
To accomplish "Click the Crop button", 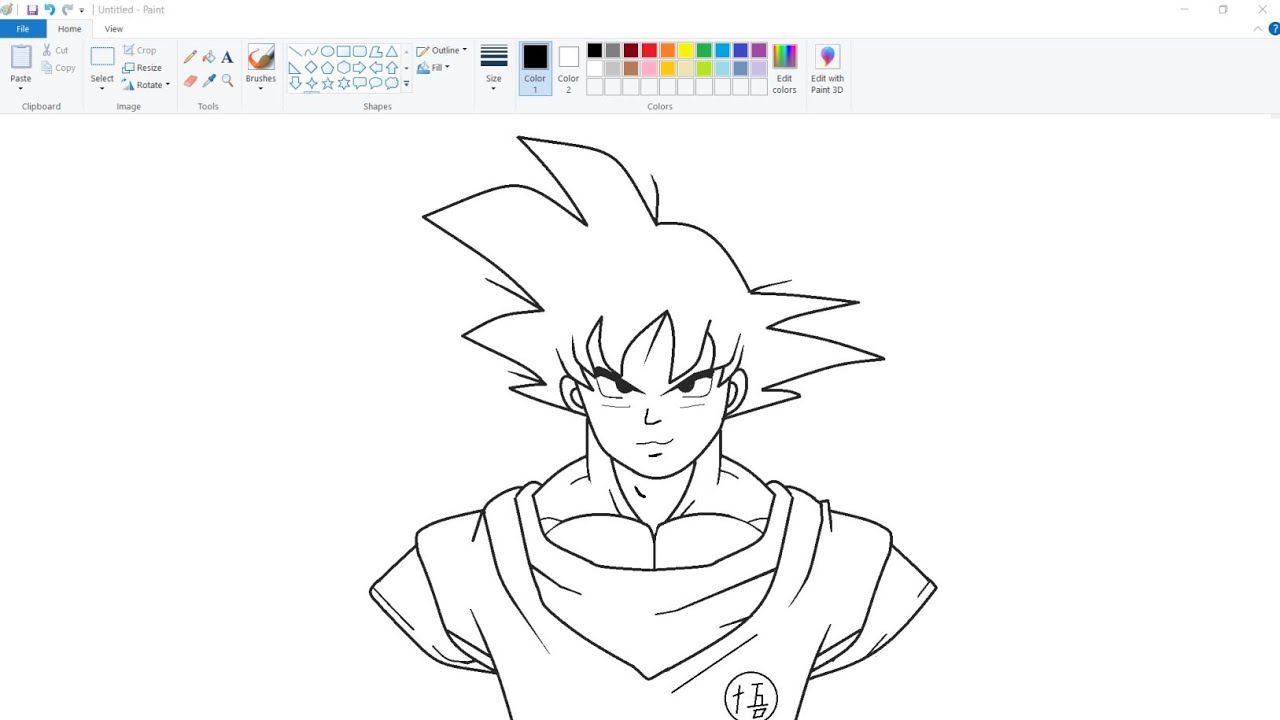I will click(139, 50).
